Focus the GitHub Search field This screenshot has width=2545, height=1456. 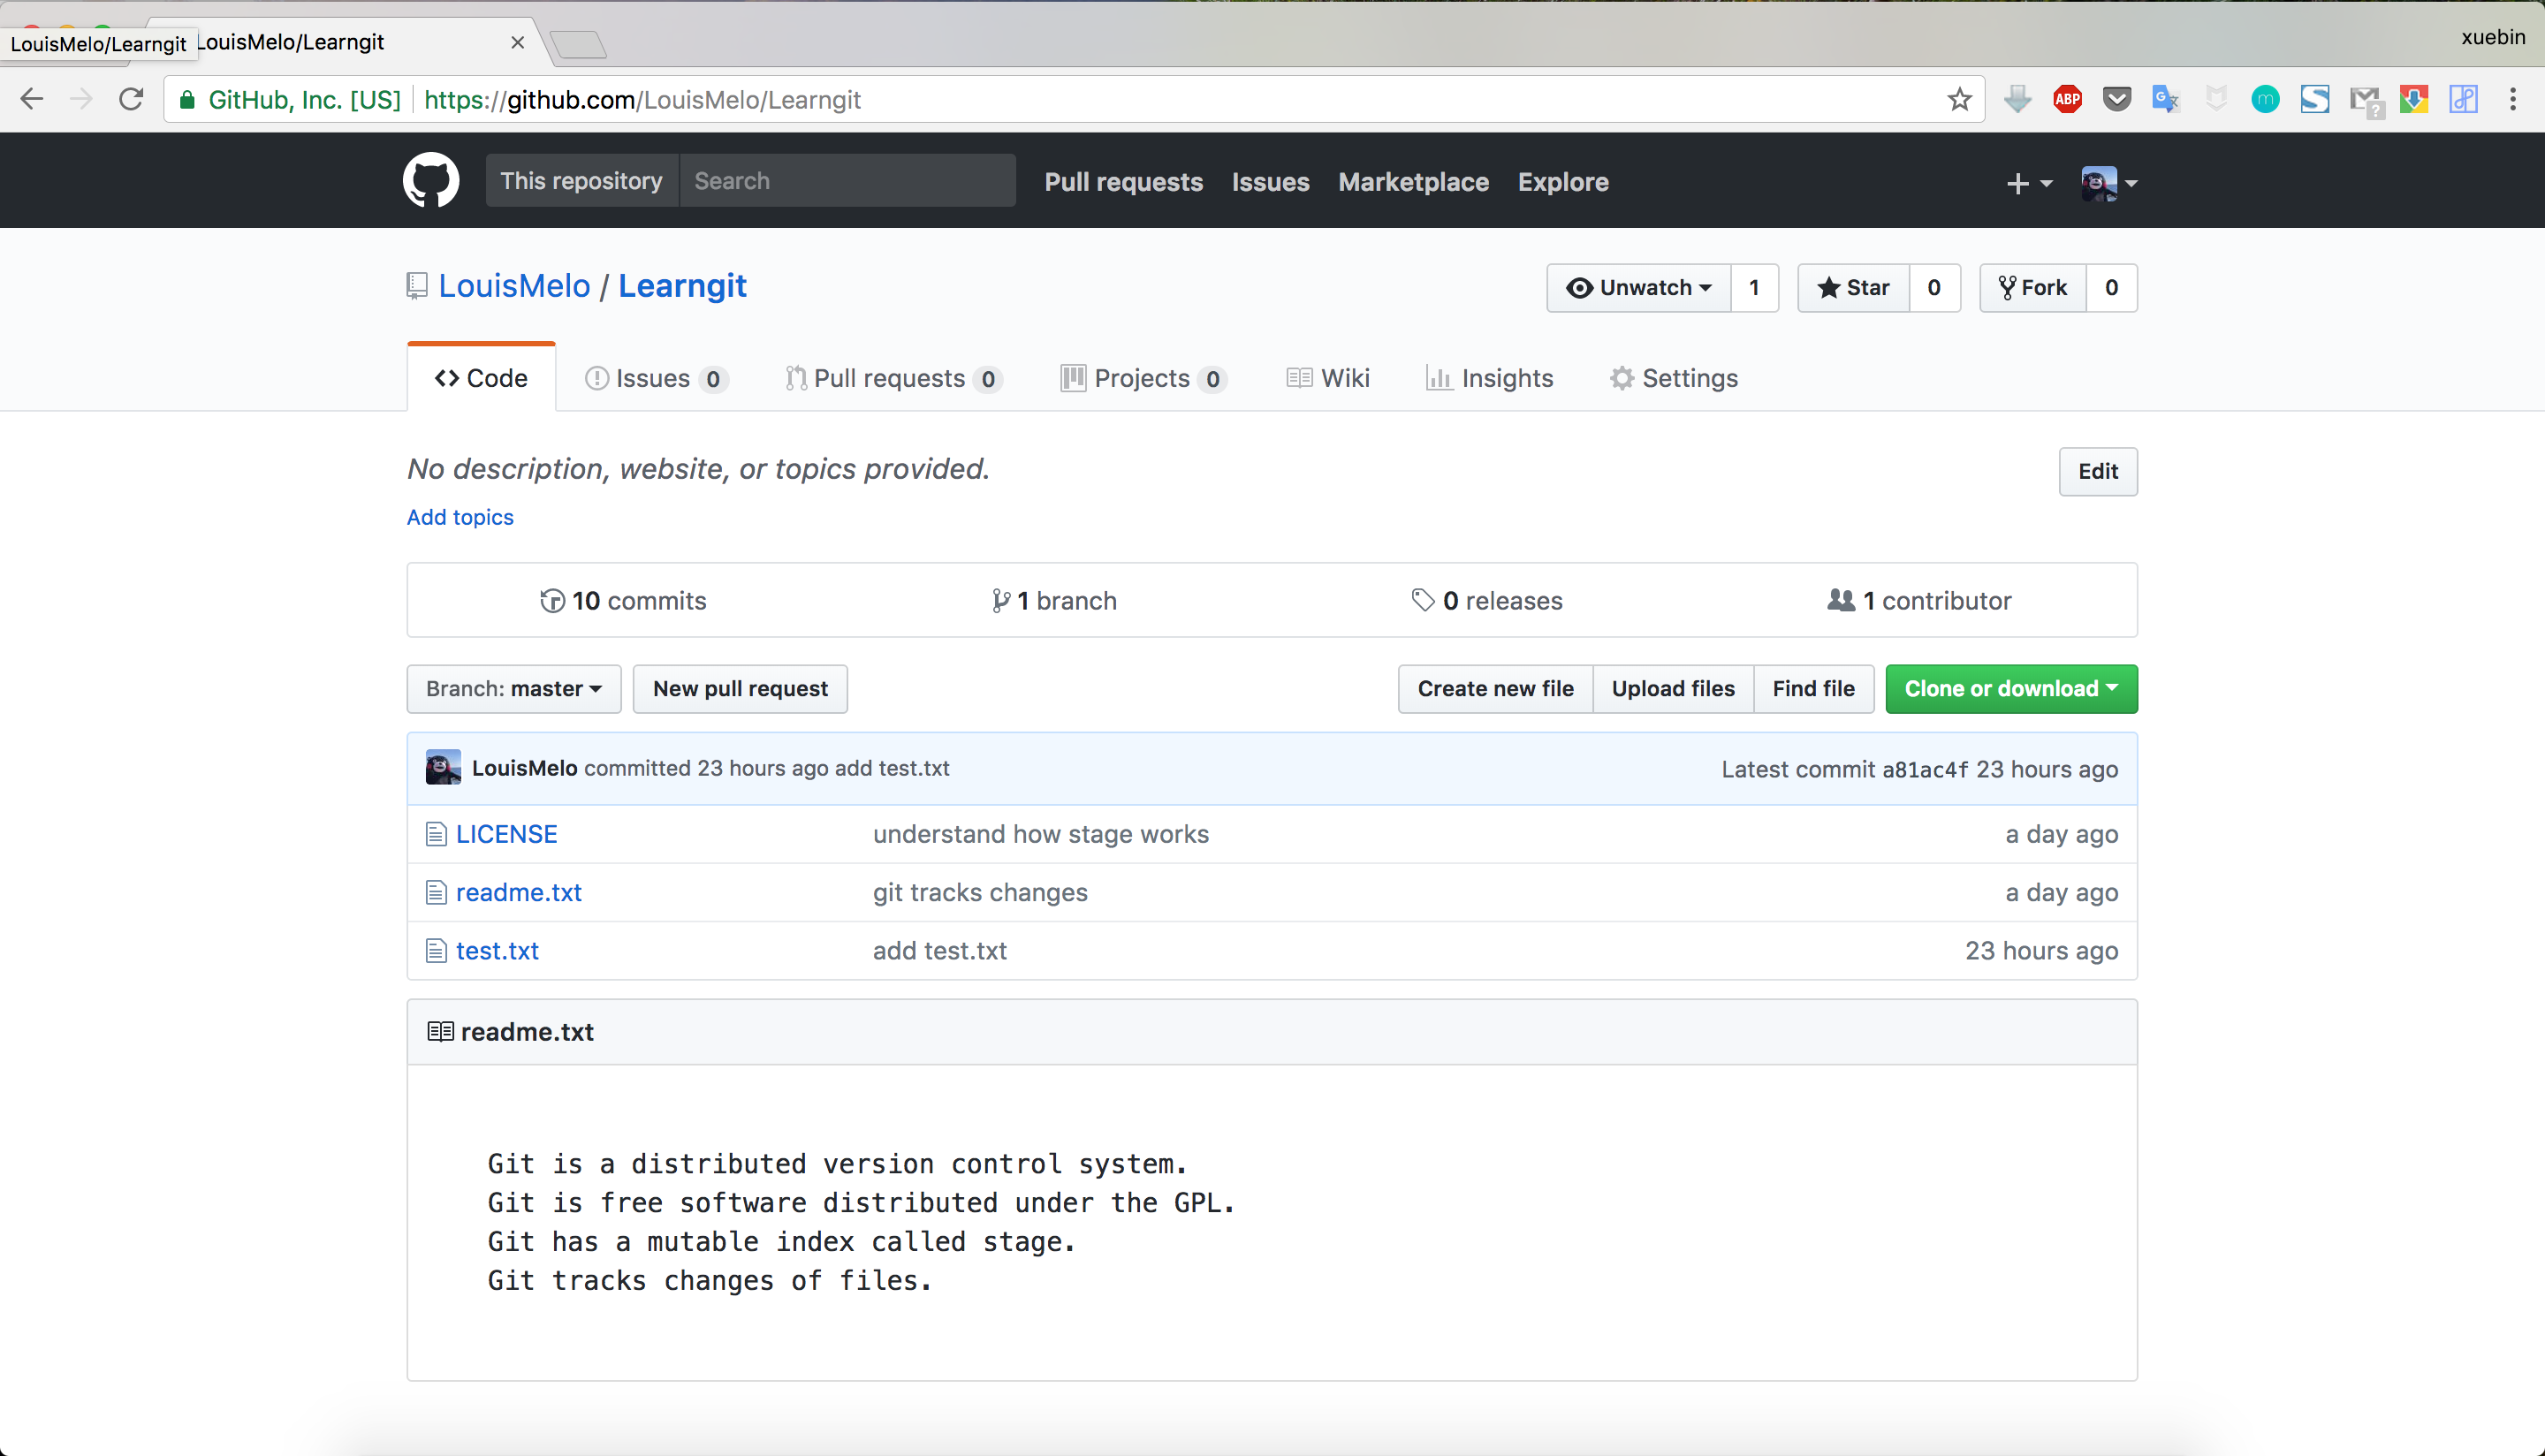click(x=847, y=181)
